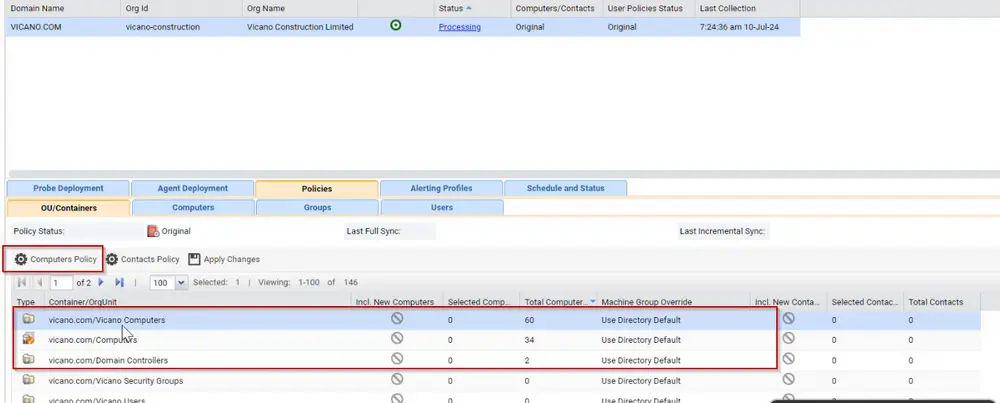Click the Last Collection column header
The image size is (1000, 403).
point(747,8)
